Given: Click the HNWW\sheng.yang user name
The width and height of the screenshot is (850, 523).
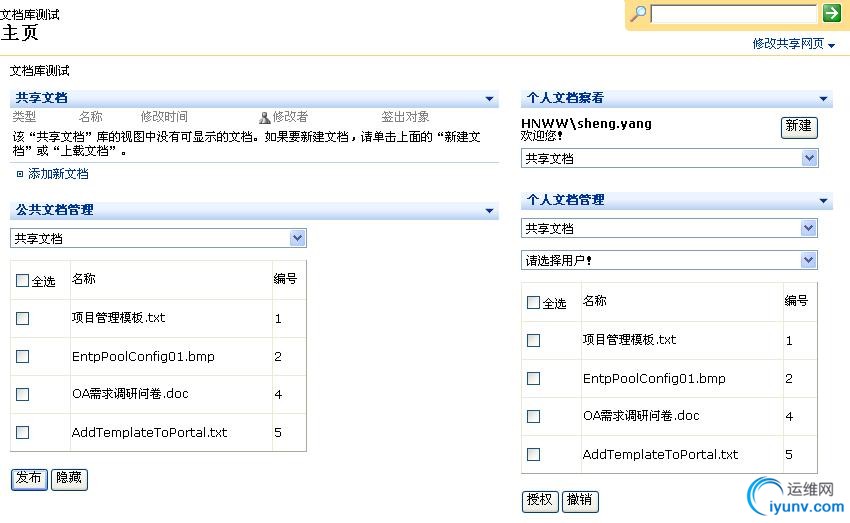Looking at the screenshot, I should pyautogui.click(x=586, y=124).
